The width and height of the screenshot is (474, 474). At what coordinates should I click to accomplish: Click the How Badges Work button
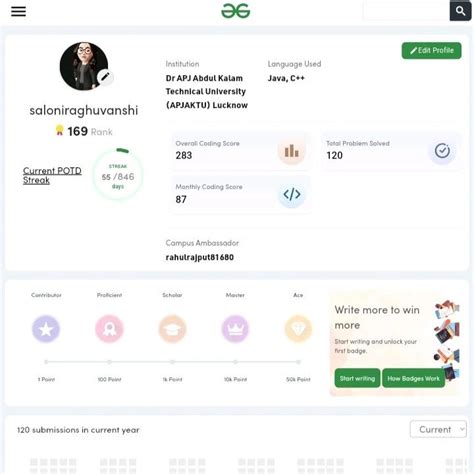pyautogui.click(x=413, y=378)
